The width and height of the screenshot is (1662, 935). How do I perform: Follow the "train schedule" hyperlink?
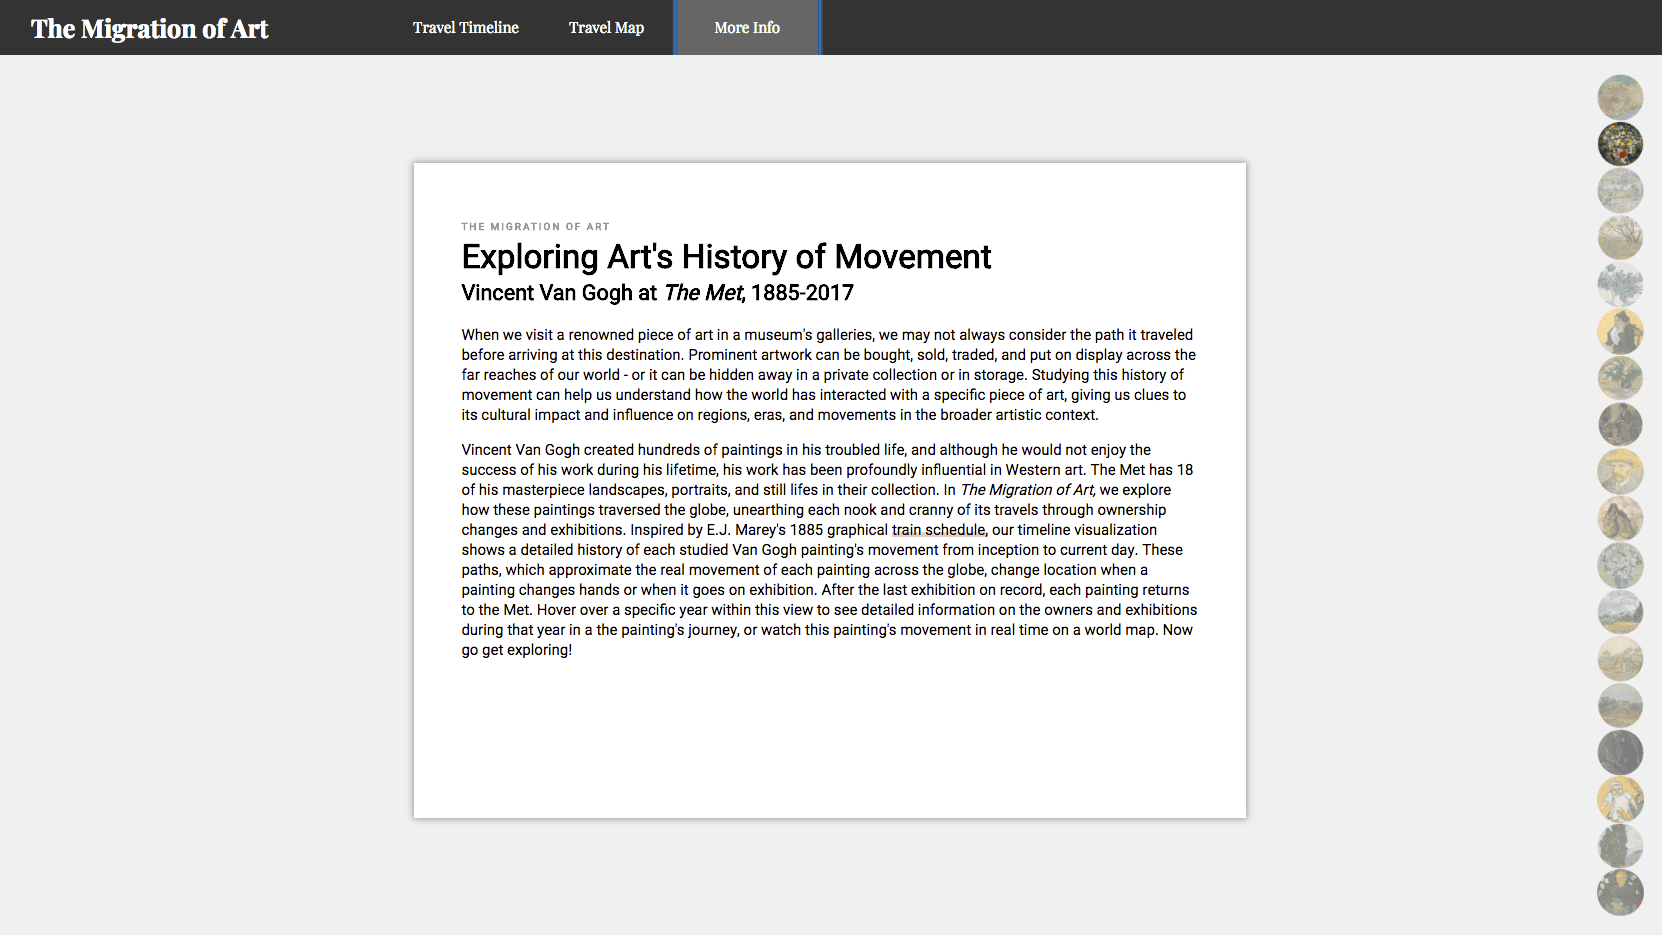coord(938,530)
